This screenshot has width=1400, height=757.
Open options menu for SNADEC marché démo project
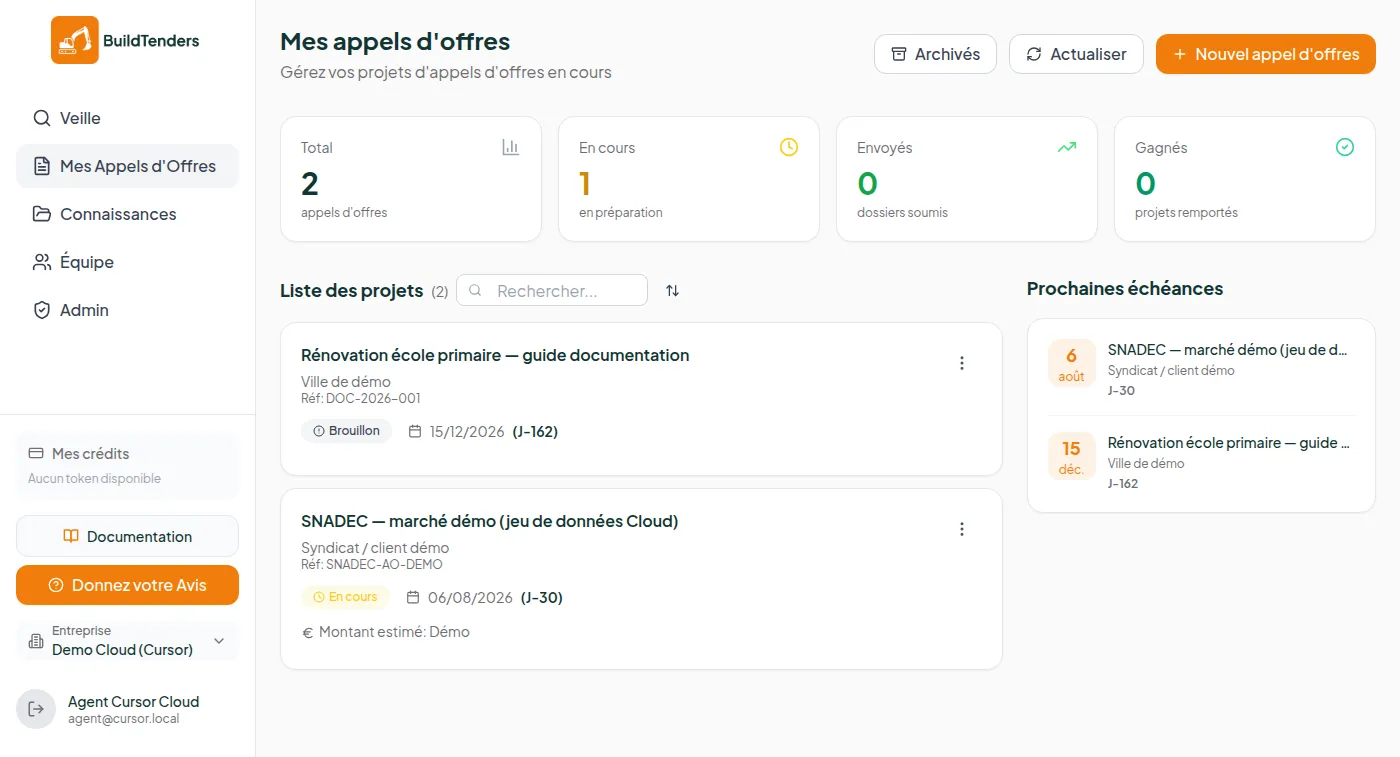pos(962,529)
